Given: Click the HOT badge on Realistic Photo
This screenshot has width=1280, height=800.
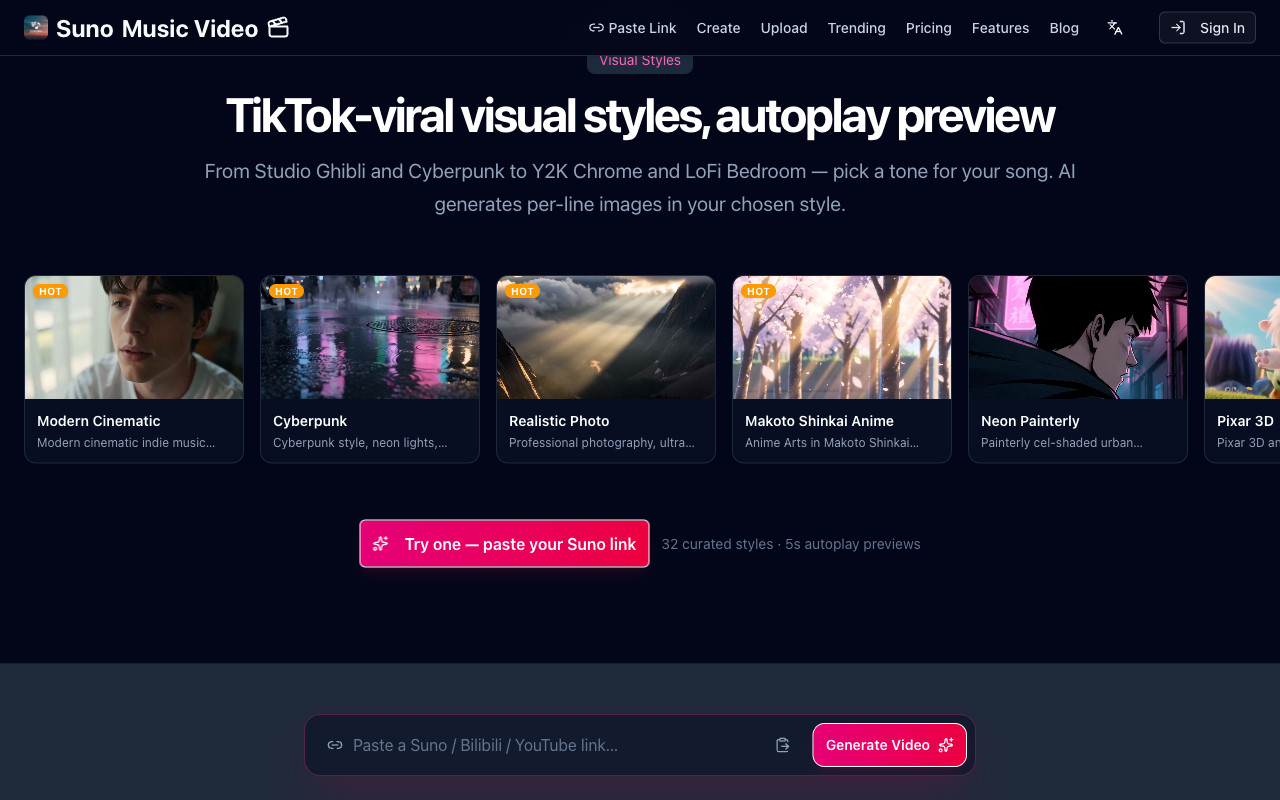Looking at the screenshot, I should click(522, 291).
